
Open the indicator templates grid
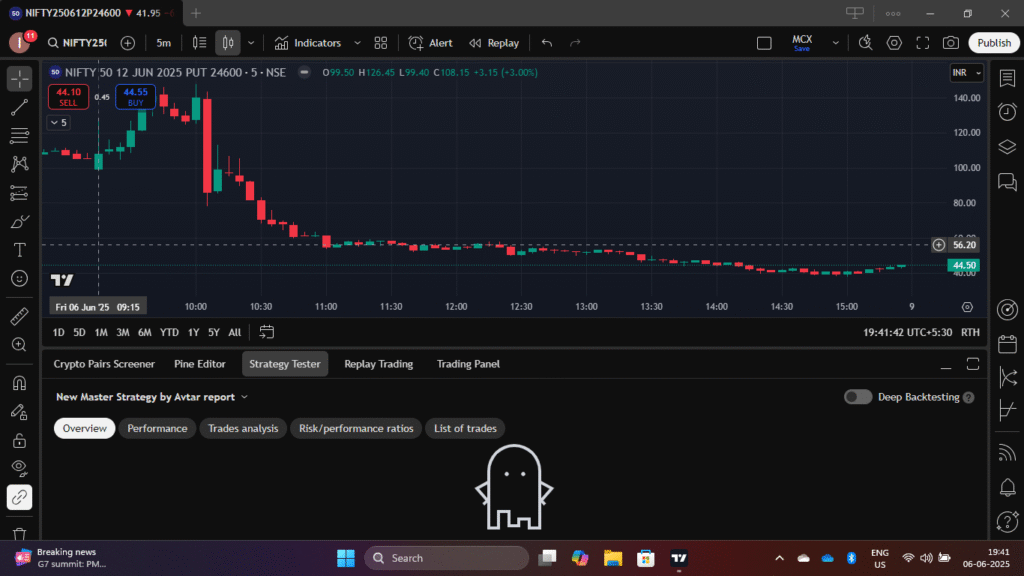[x=381, y=43]
